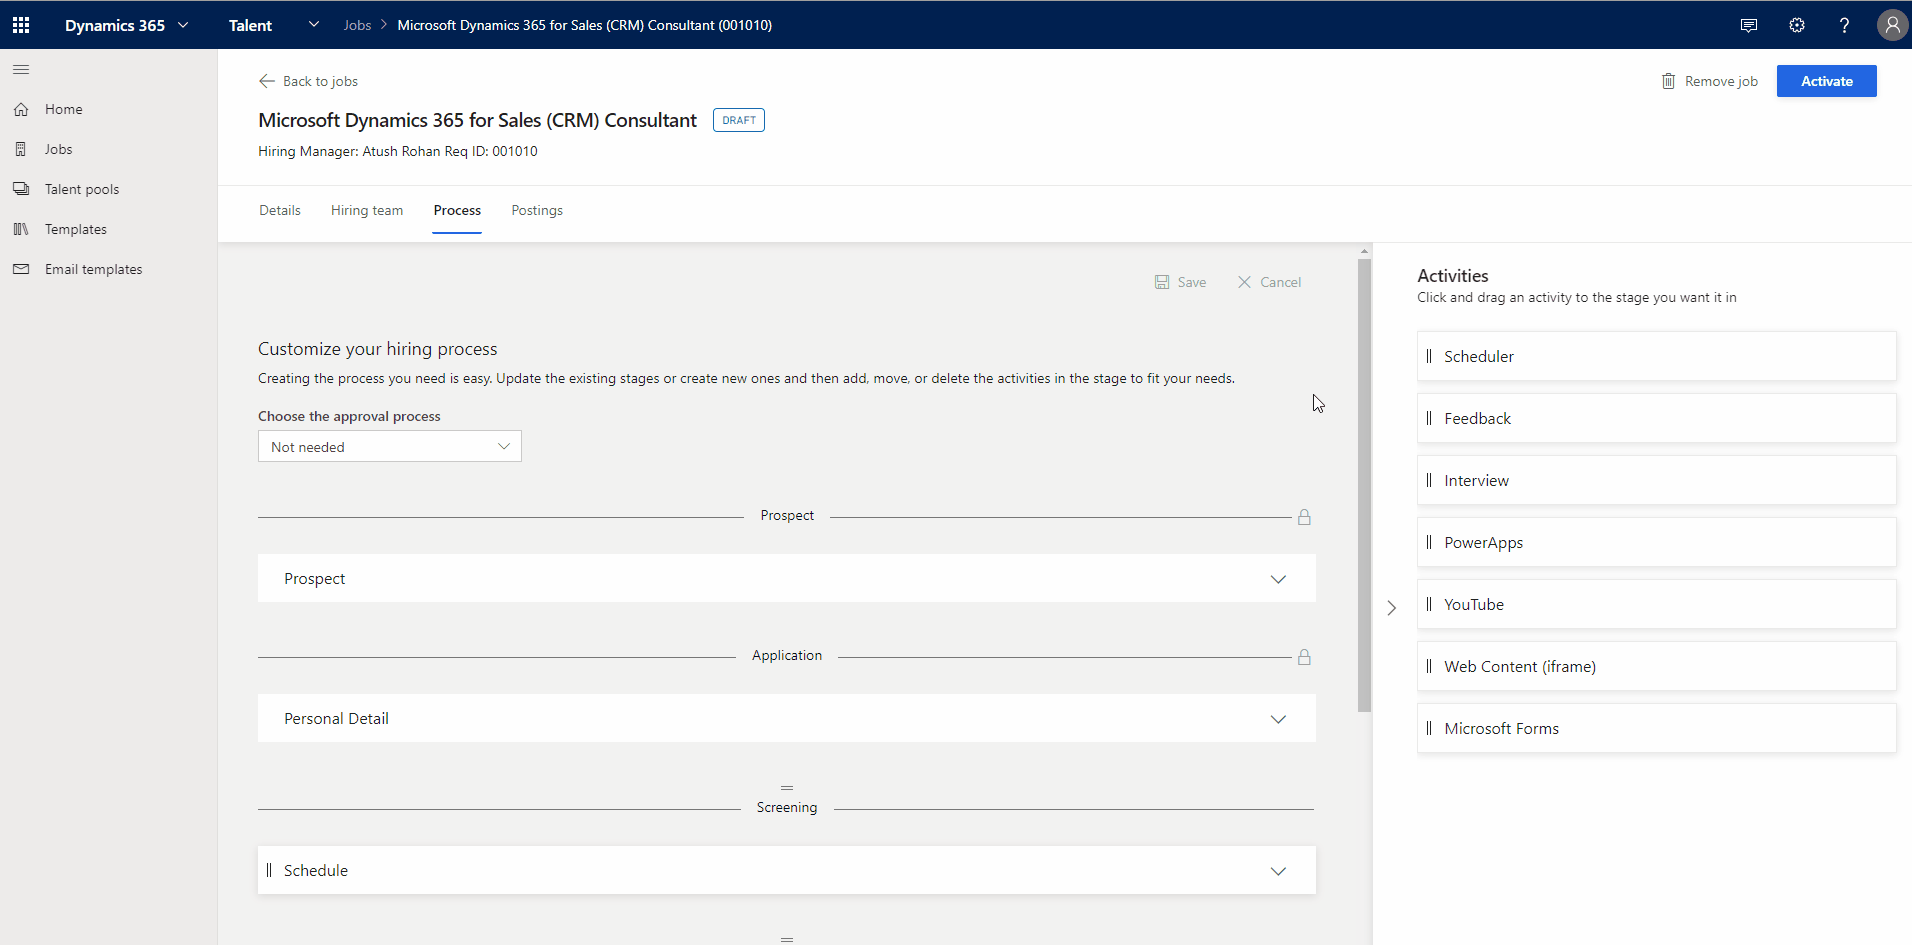Image resolution: width=1912 pixels, height=945 pixels.
Task: Click the DRAFT status badge
Action: tap(739, 120)
